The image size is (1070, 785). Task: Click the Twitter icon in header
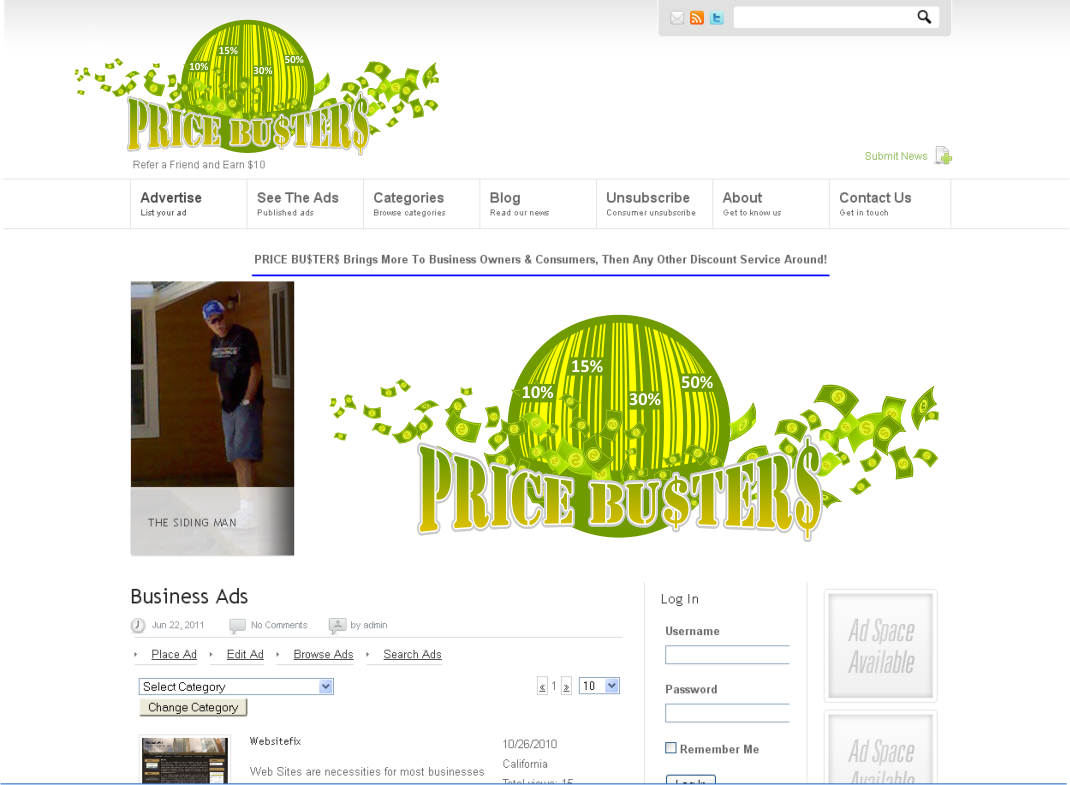(717, 18)
